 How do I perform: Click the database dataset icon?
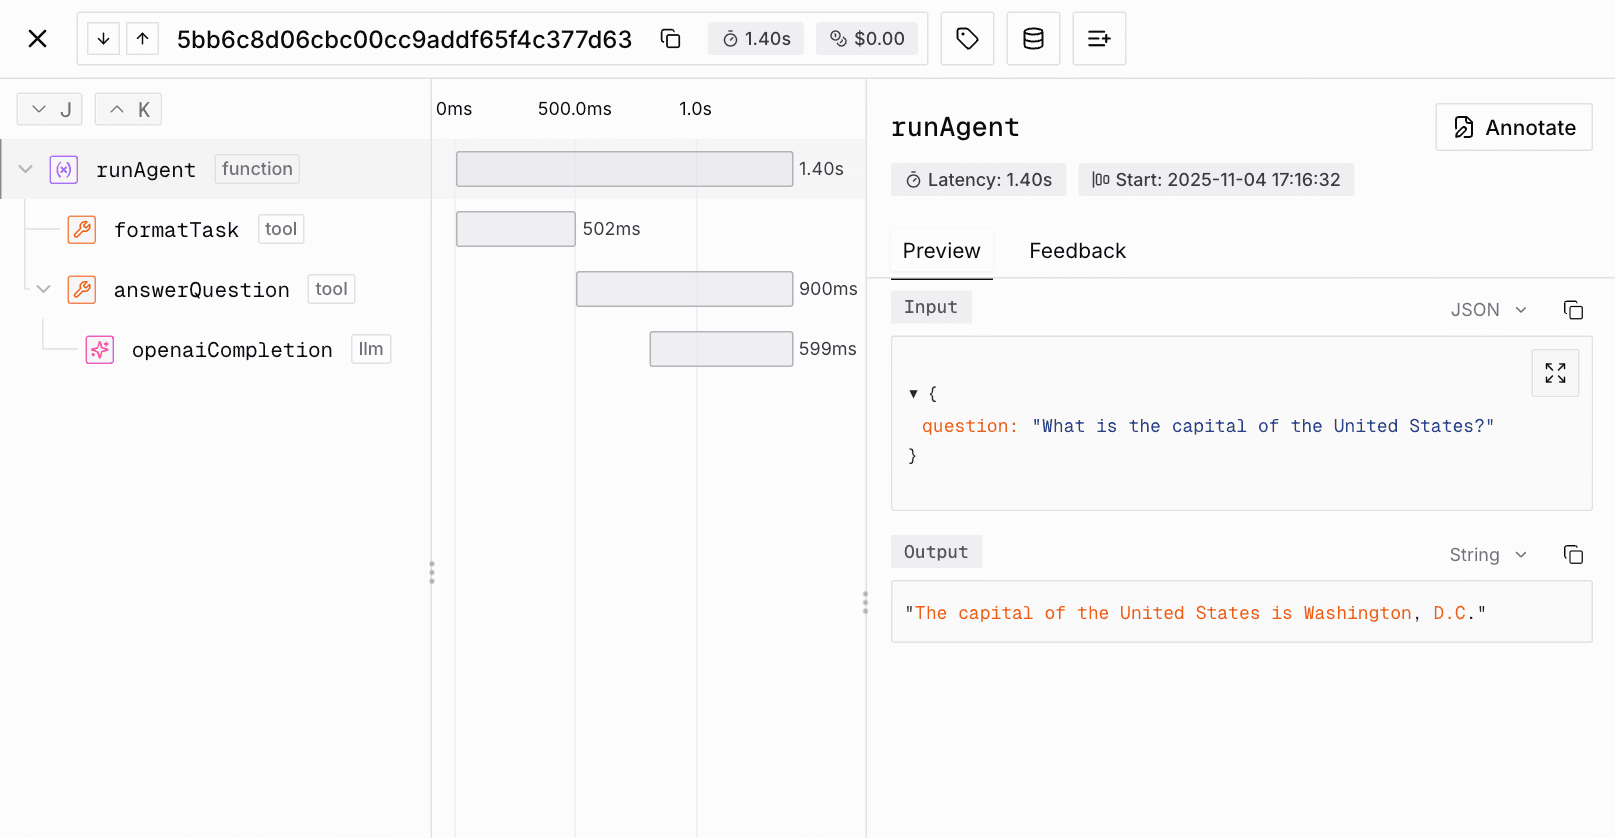tap(1033, 39)
